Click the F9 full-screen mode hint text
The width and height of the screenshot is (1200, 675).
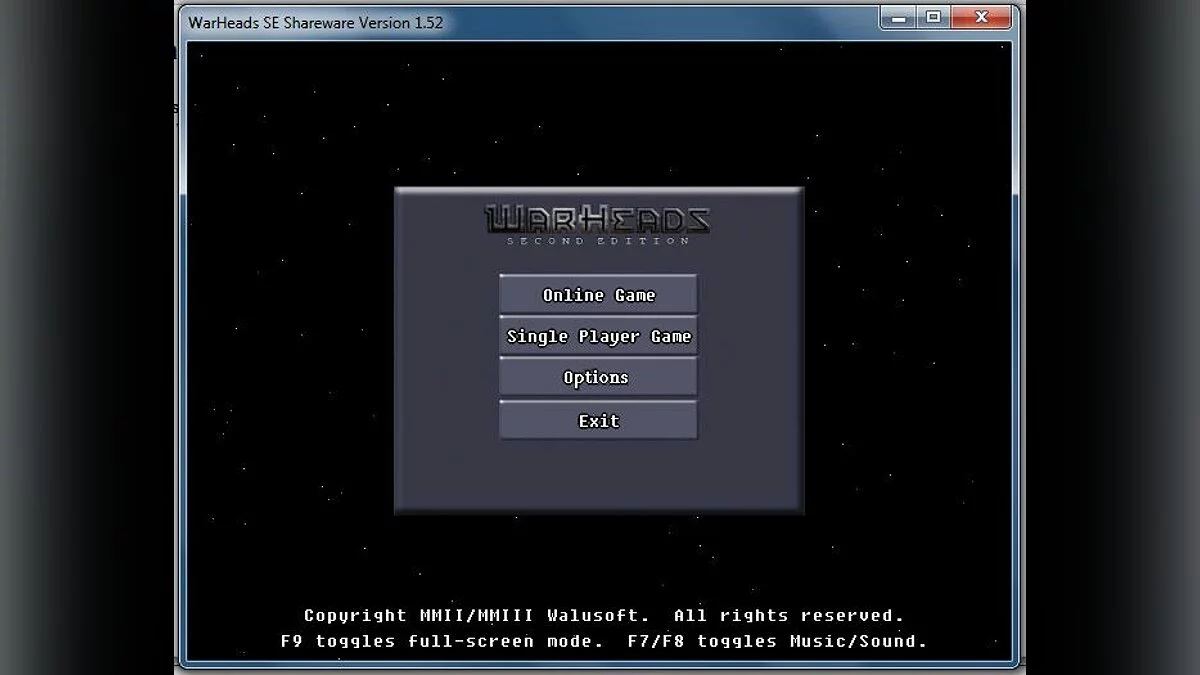point(442,641)
